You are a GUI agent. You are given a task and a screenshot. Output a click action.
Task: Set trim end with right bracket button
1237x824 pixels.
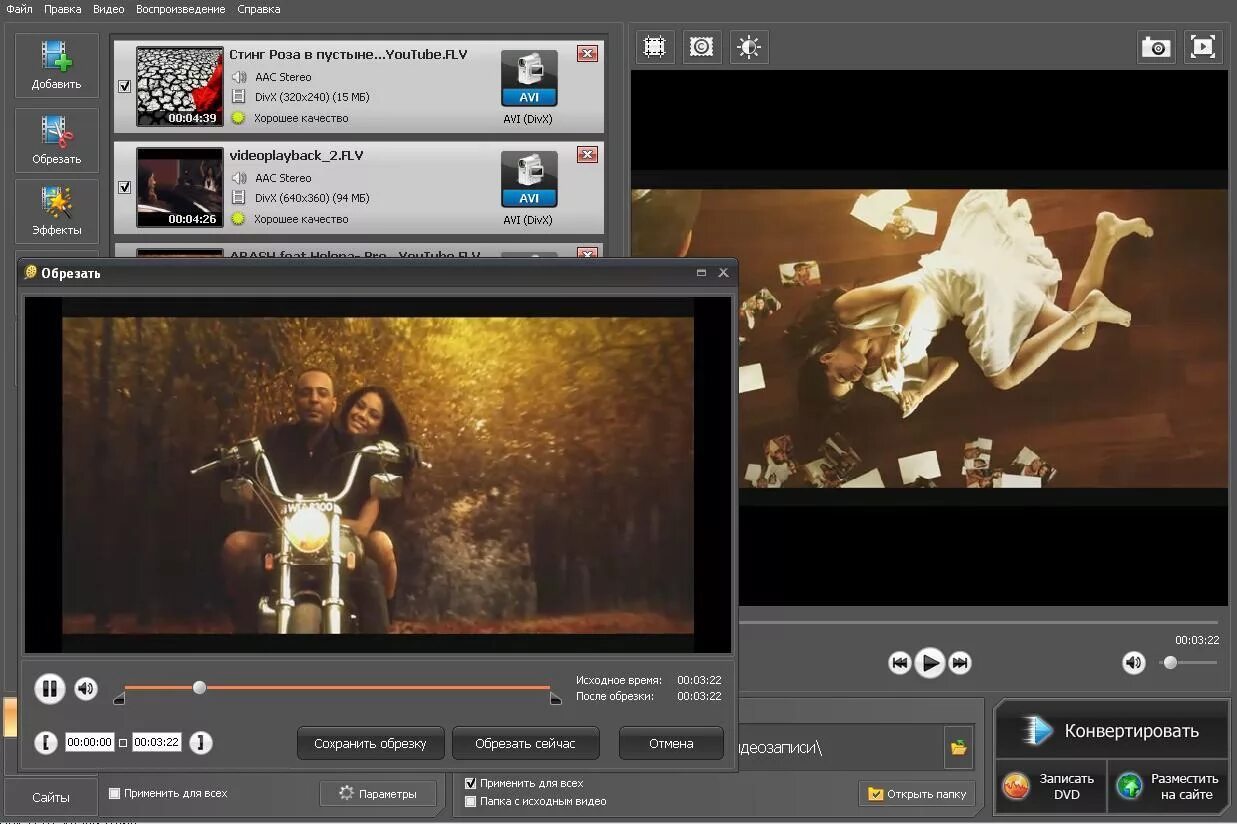[x=201, y=743]
